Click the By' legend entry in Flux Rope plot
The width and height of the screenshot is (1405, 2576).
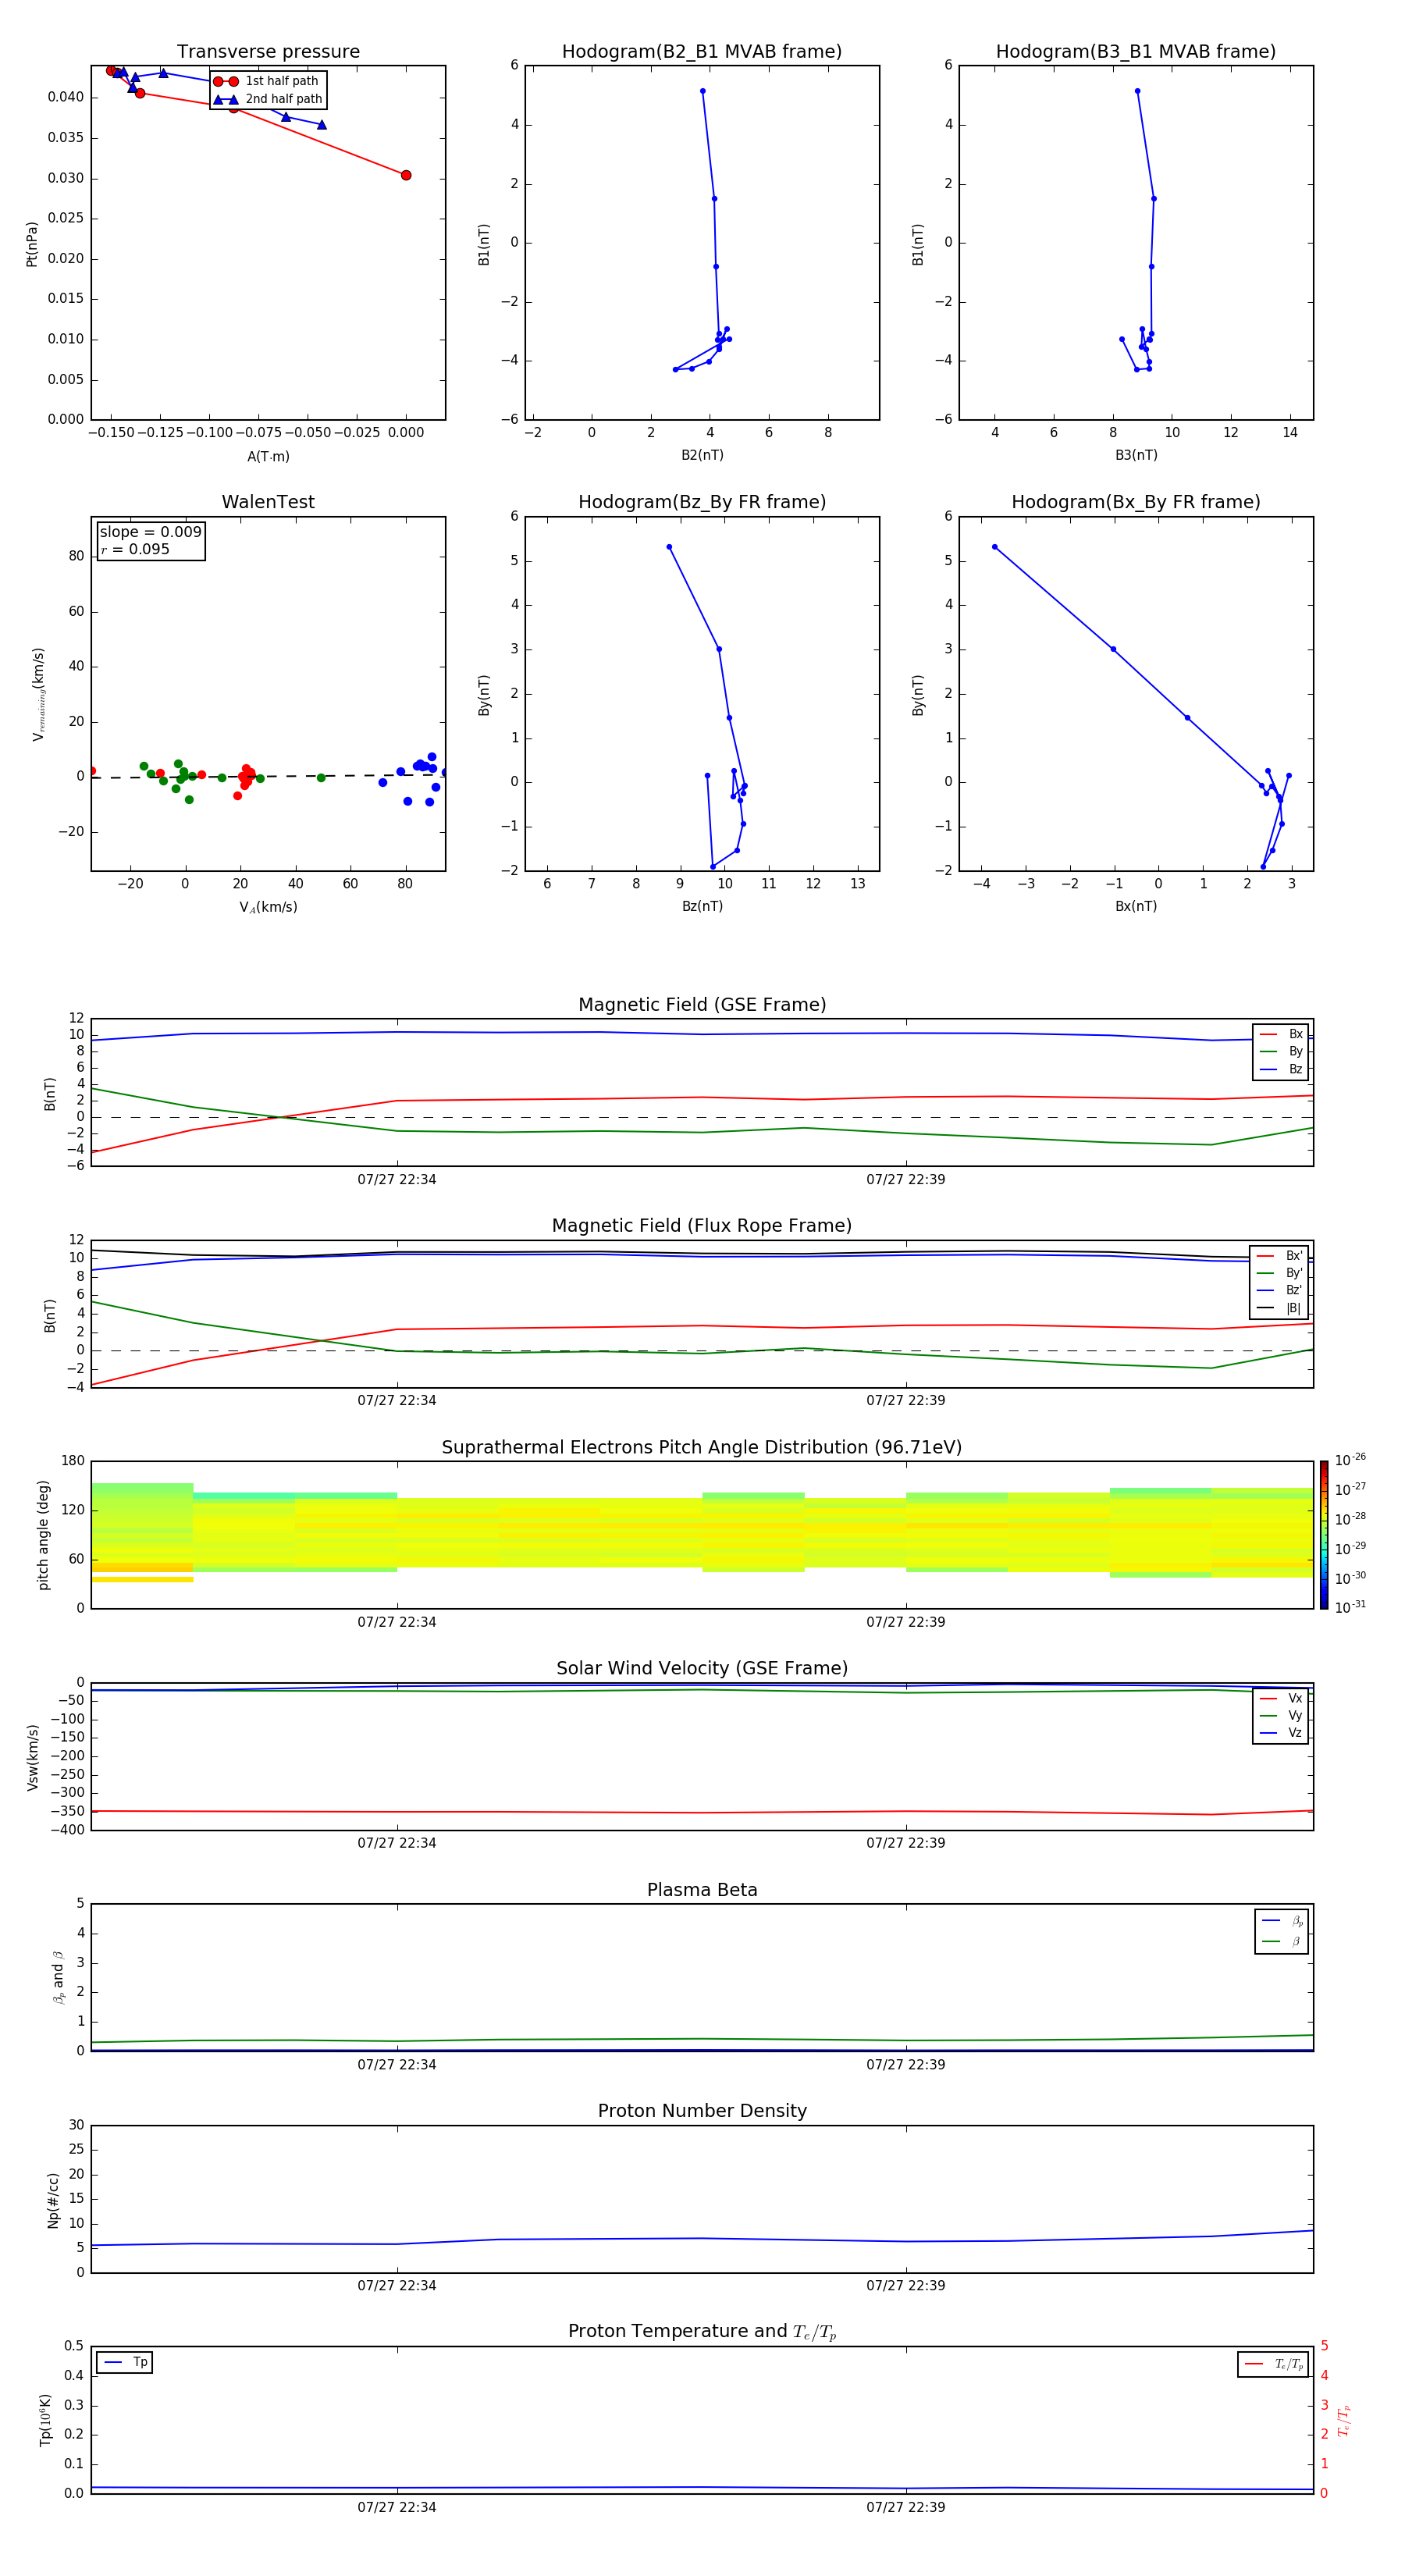(1279, 1273)
